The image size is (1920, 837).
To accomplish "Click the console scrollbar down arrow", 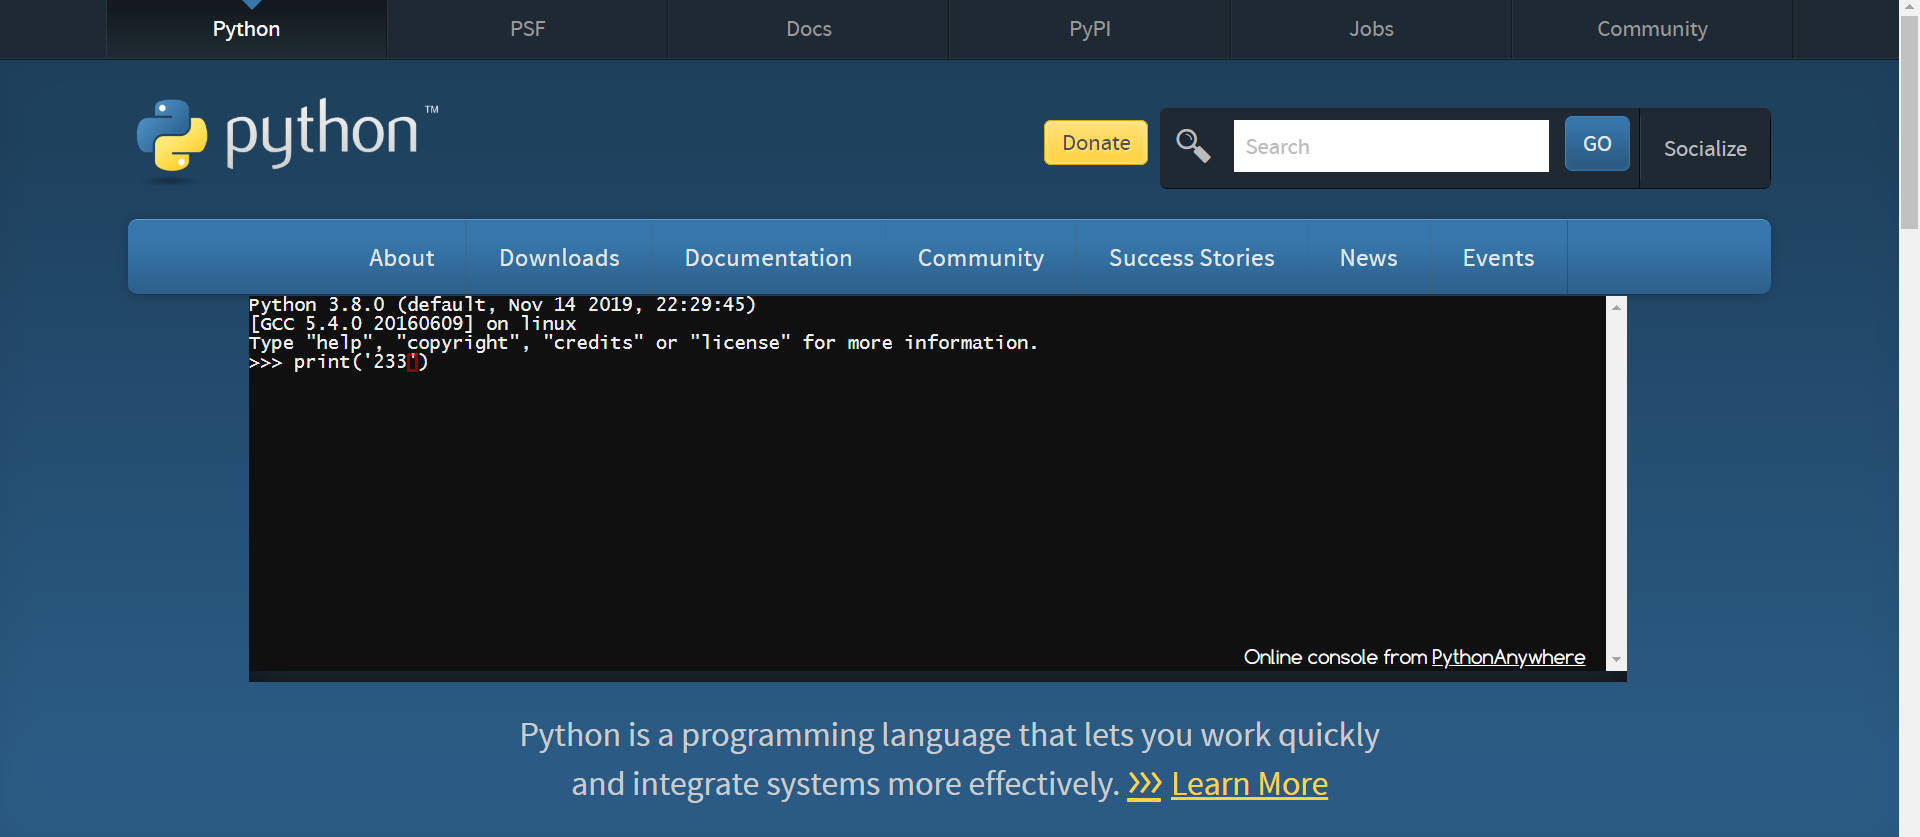I will pos(1616,660).
